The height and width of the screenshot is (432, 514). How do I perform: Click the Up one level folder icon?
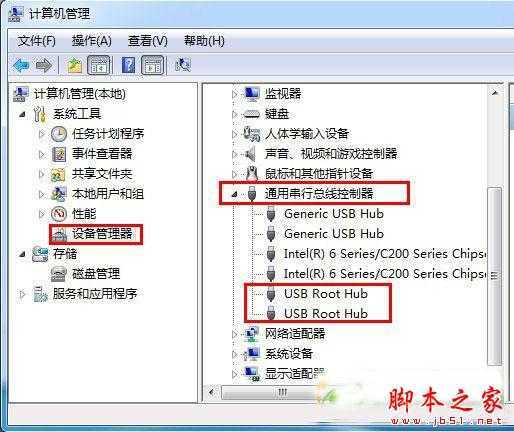pos(75,65)
